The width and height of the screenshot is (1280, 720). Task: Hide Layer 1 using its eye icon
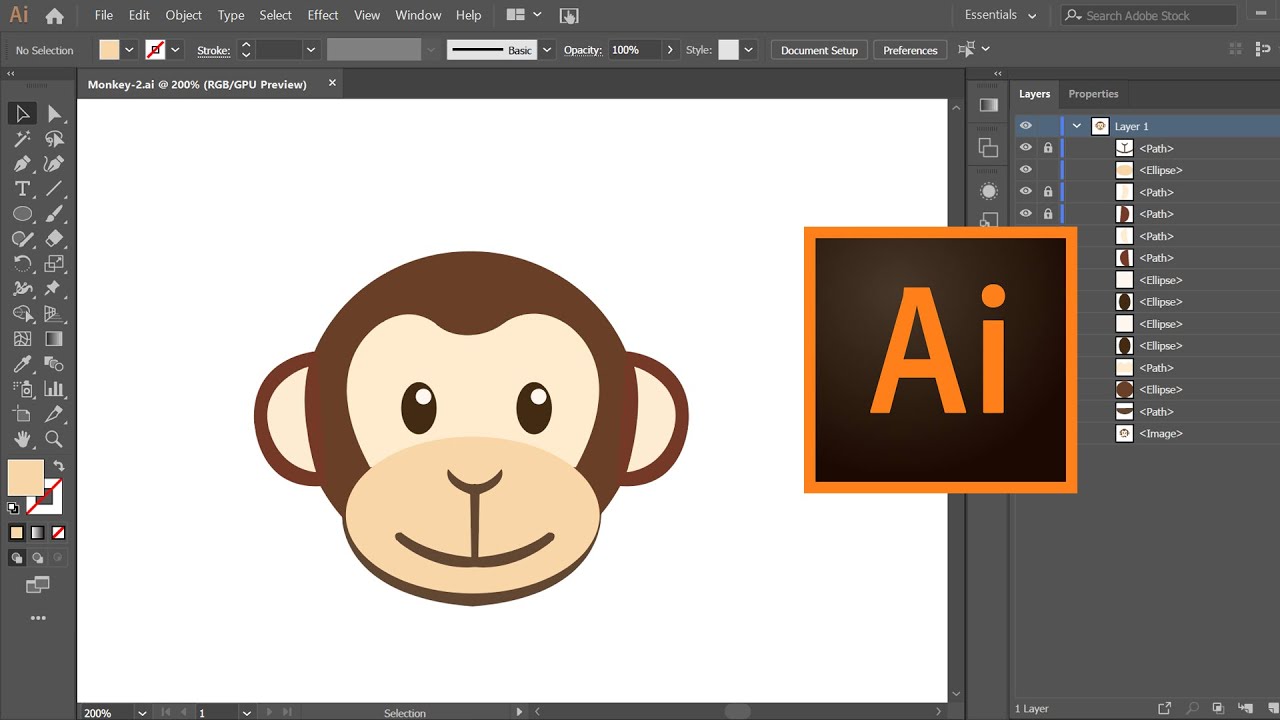(1025, 126)
